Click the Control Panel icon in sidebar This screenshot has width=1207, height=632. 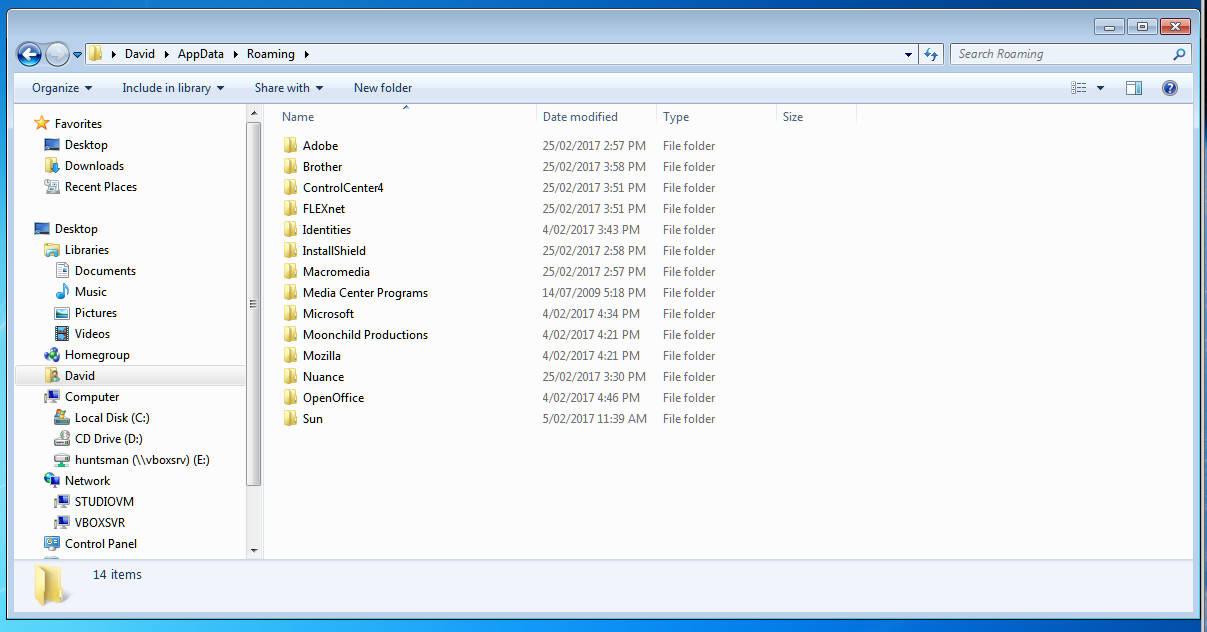(52, 544)
